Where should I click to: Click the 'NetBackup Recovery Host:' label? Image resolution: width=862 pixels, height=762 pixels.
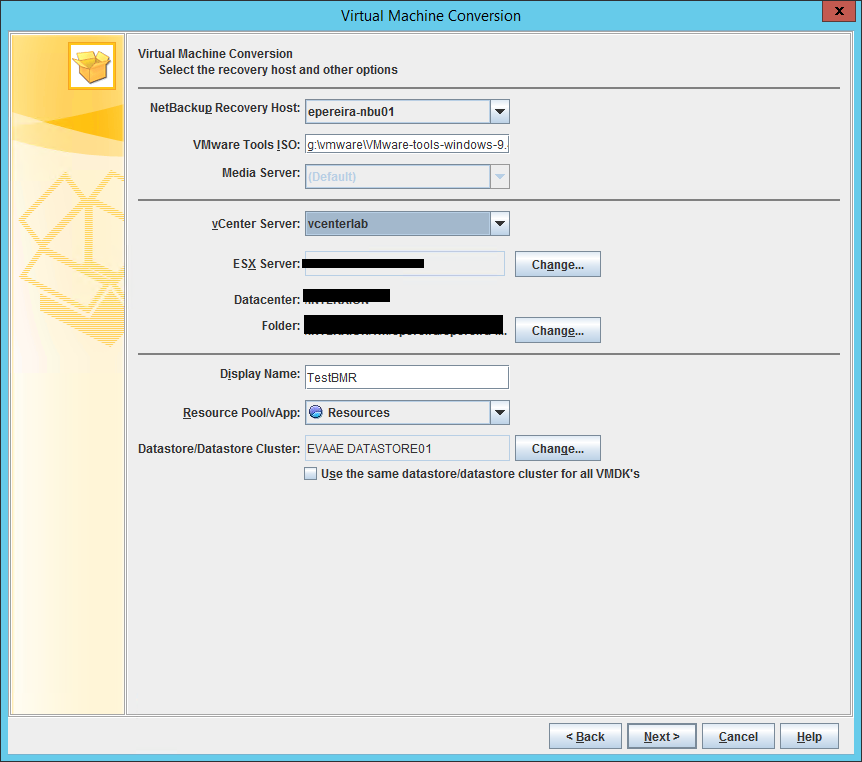pos(225,108)
